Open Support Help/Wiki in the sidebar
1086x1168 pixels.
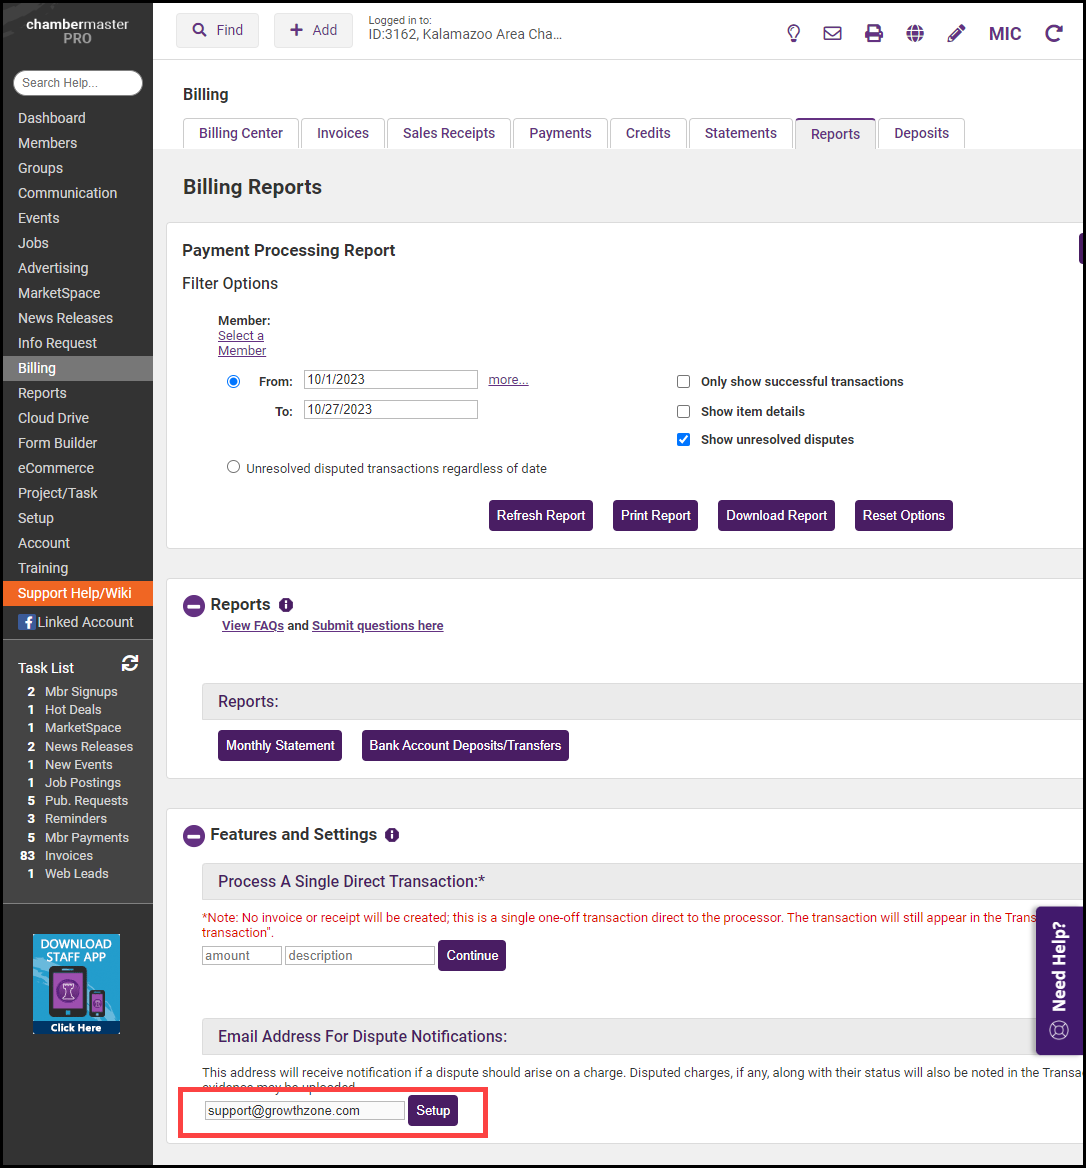(77, 593)
